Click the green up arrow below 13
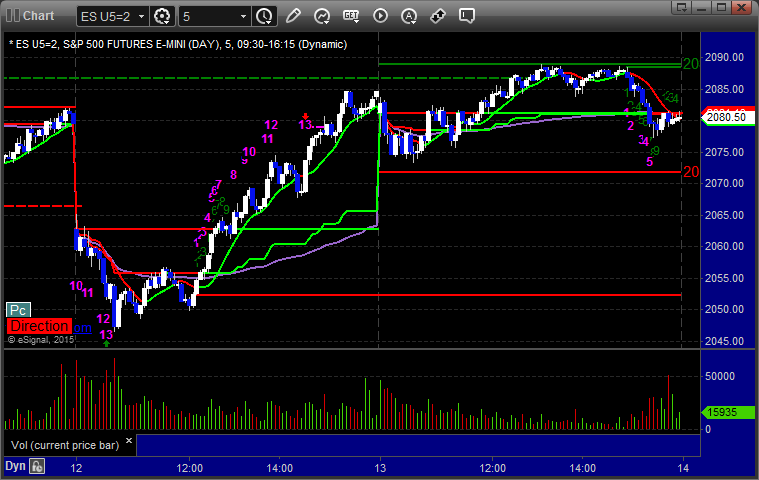The height and width of the screenshot is (480, 759). [x=106, y=344]
